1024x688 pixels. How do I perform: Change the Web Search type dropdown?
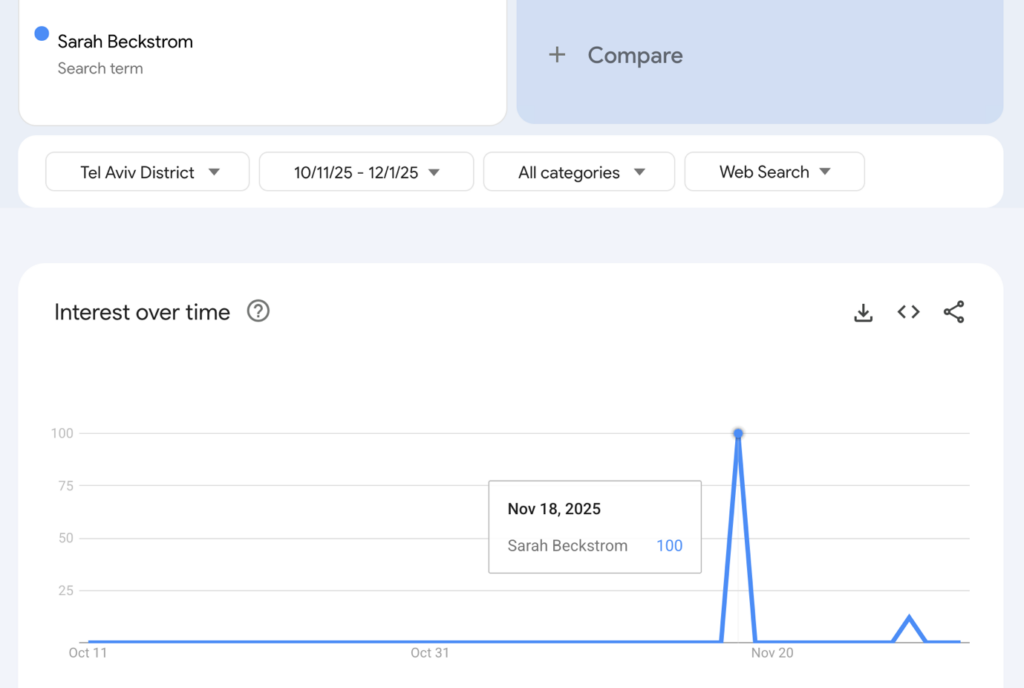tap(774, 172)
